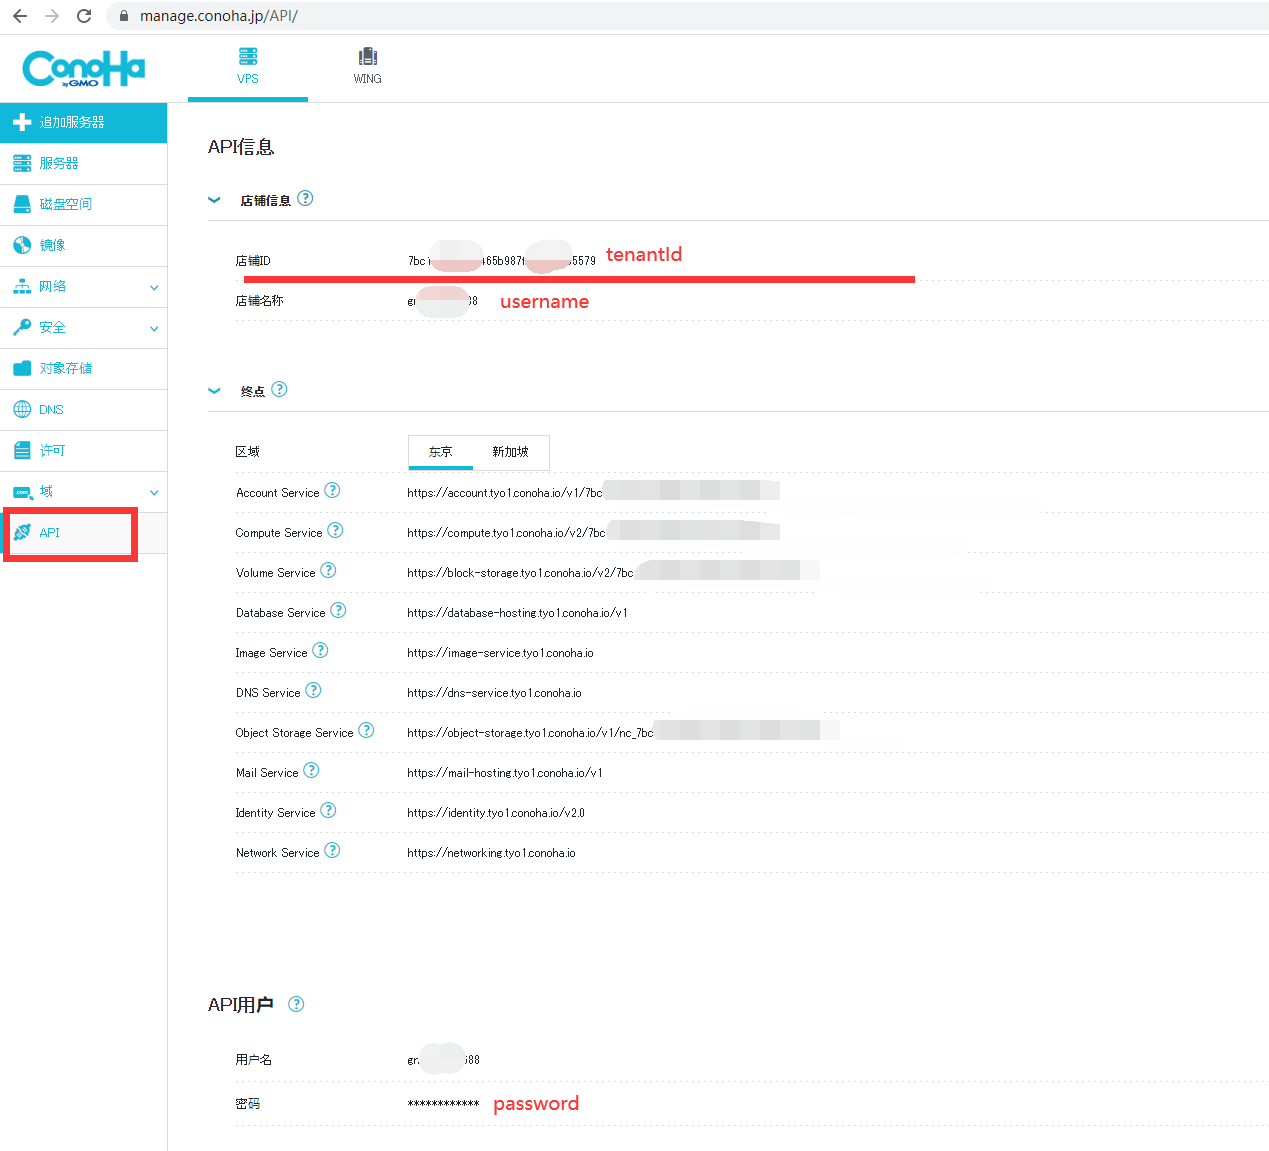1269x1151 pixels.
Task: Expand the 网络 submenu chevron
Action: tap(154, 288)
